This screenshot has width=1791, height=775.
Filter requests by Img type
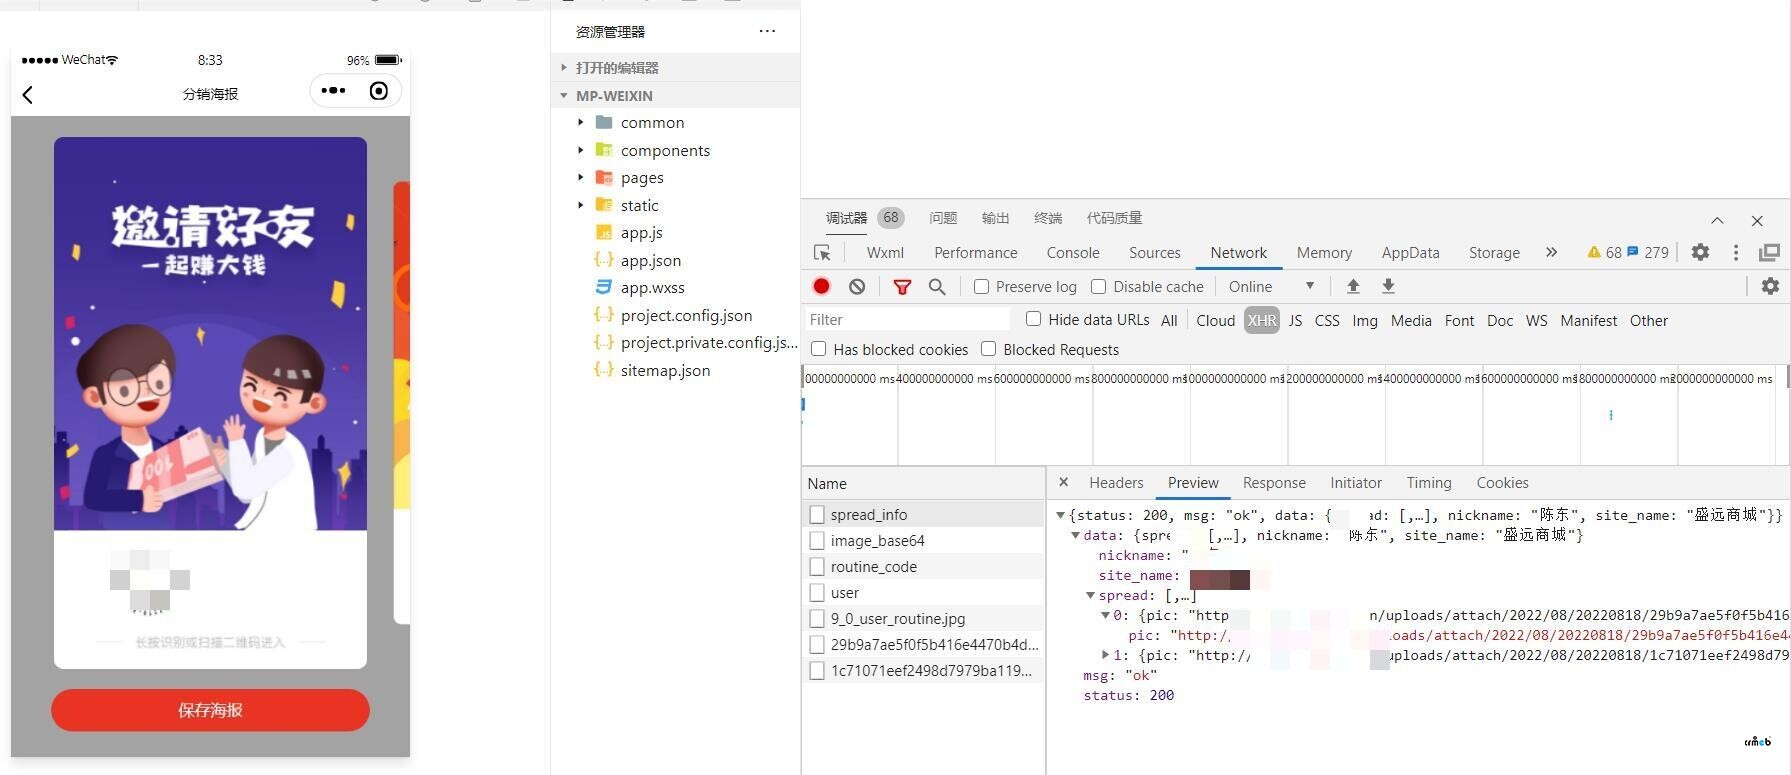(x=1365, y=320)
